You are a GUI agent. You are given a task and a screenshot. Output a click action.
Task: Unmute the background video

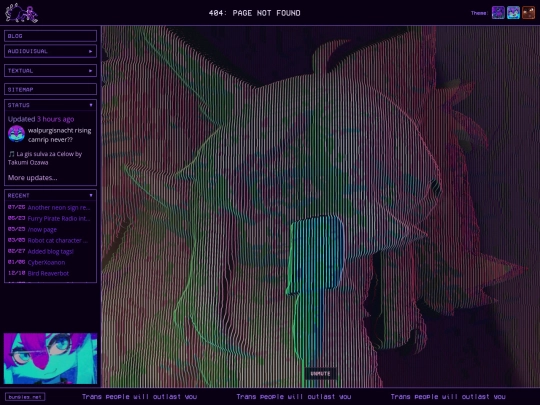(x=320, y=374)
